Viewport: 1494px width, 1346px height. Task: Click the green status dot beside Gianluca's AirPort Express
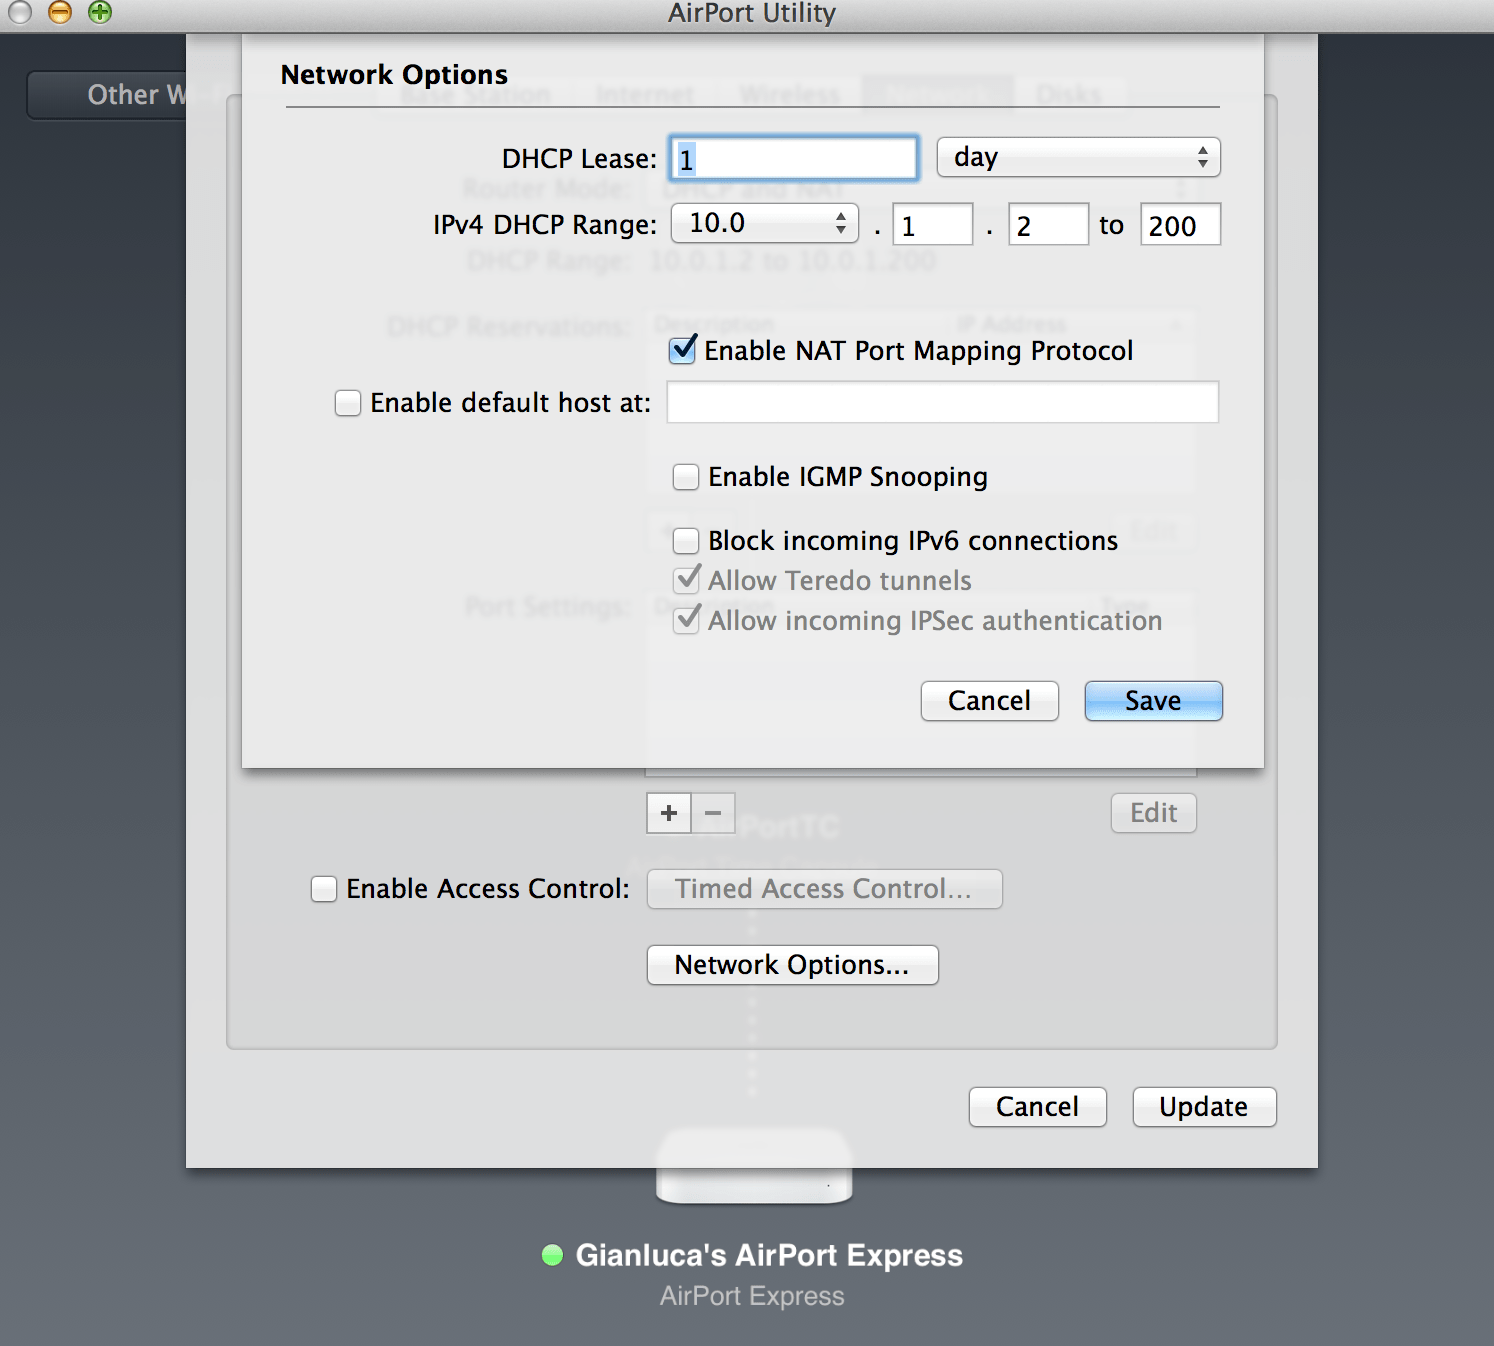551,1255
